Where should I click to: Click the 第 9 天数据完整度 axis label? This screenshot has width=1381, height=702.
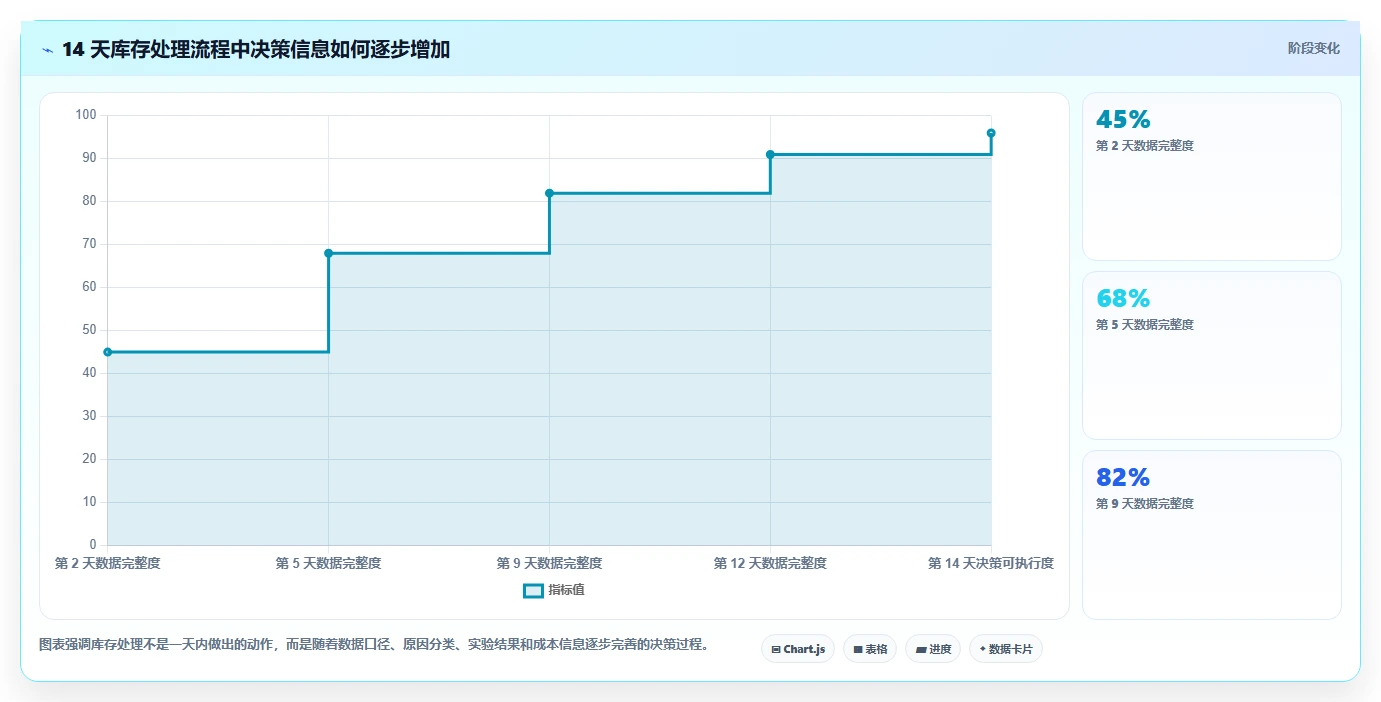549,564
